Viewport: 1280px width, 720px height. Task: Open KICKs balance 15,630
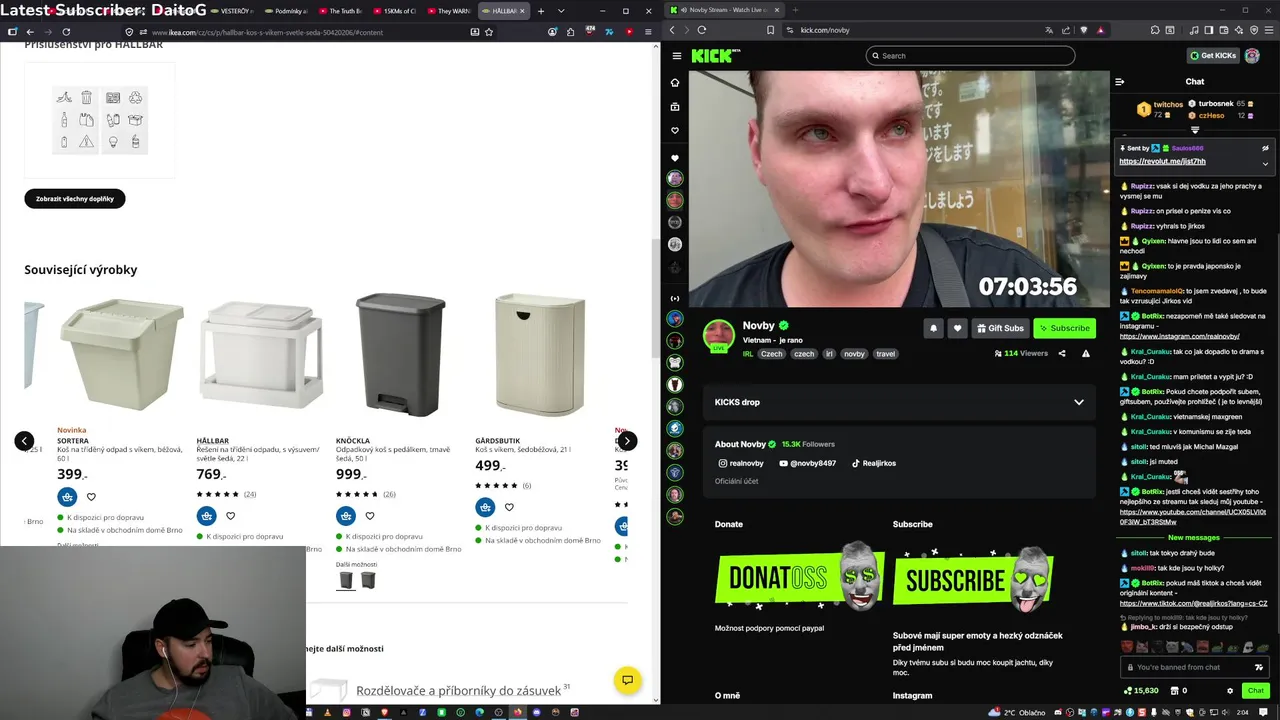[x=1141, y=690]
